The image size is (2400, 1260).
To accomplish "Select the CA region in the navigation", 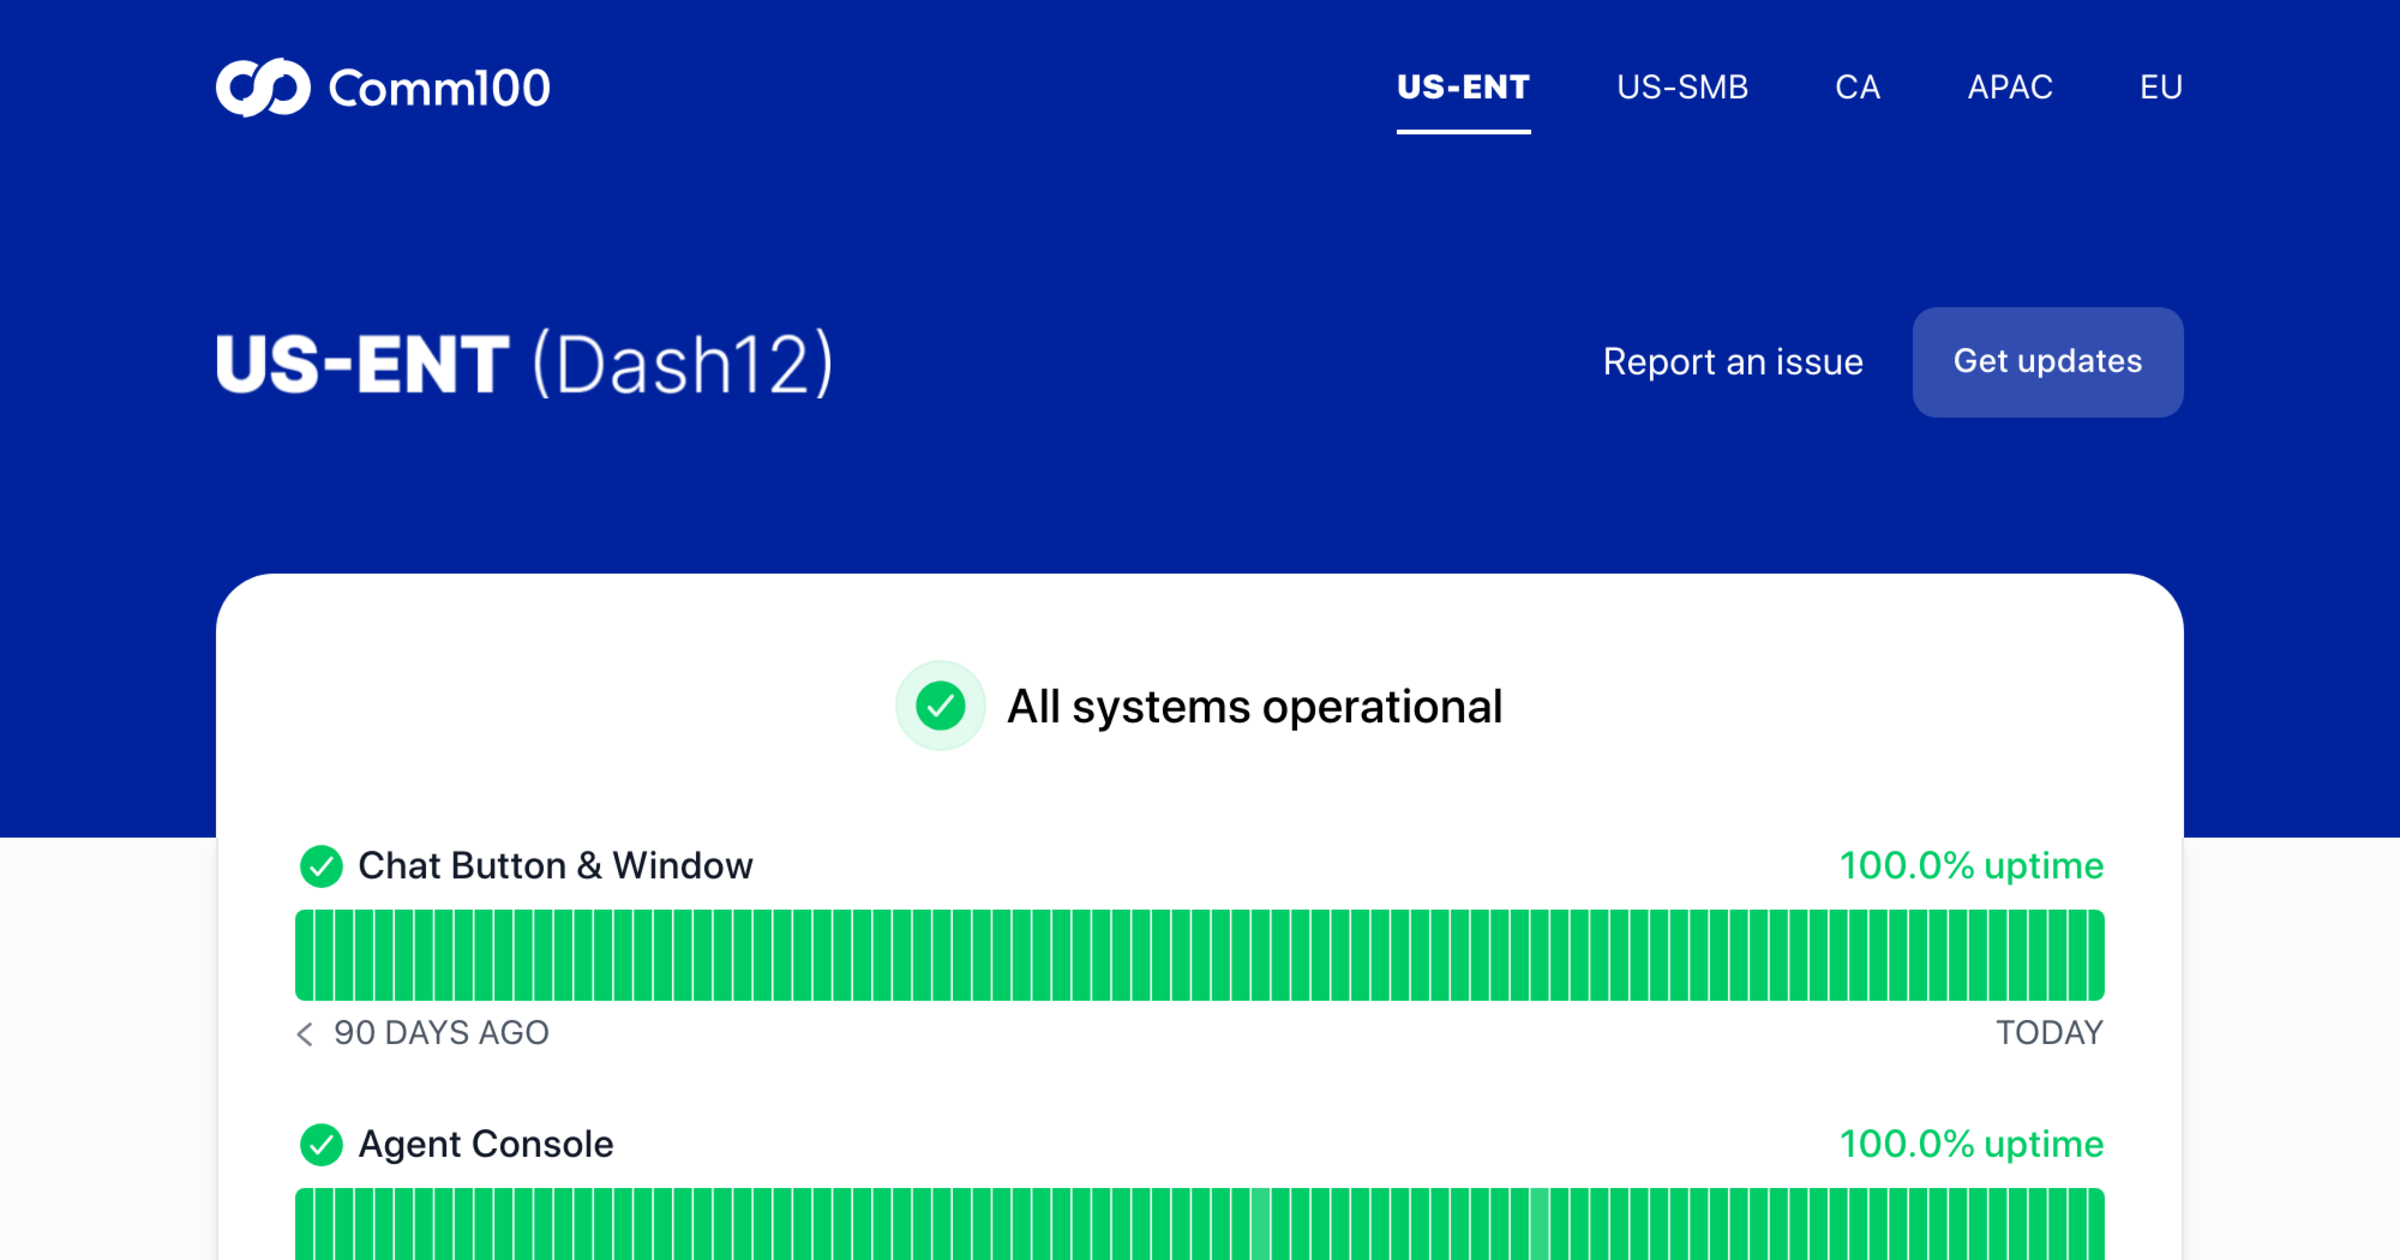I will pos(1858,88).
